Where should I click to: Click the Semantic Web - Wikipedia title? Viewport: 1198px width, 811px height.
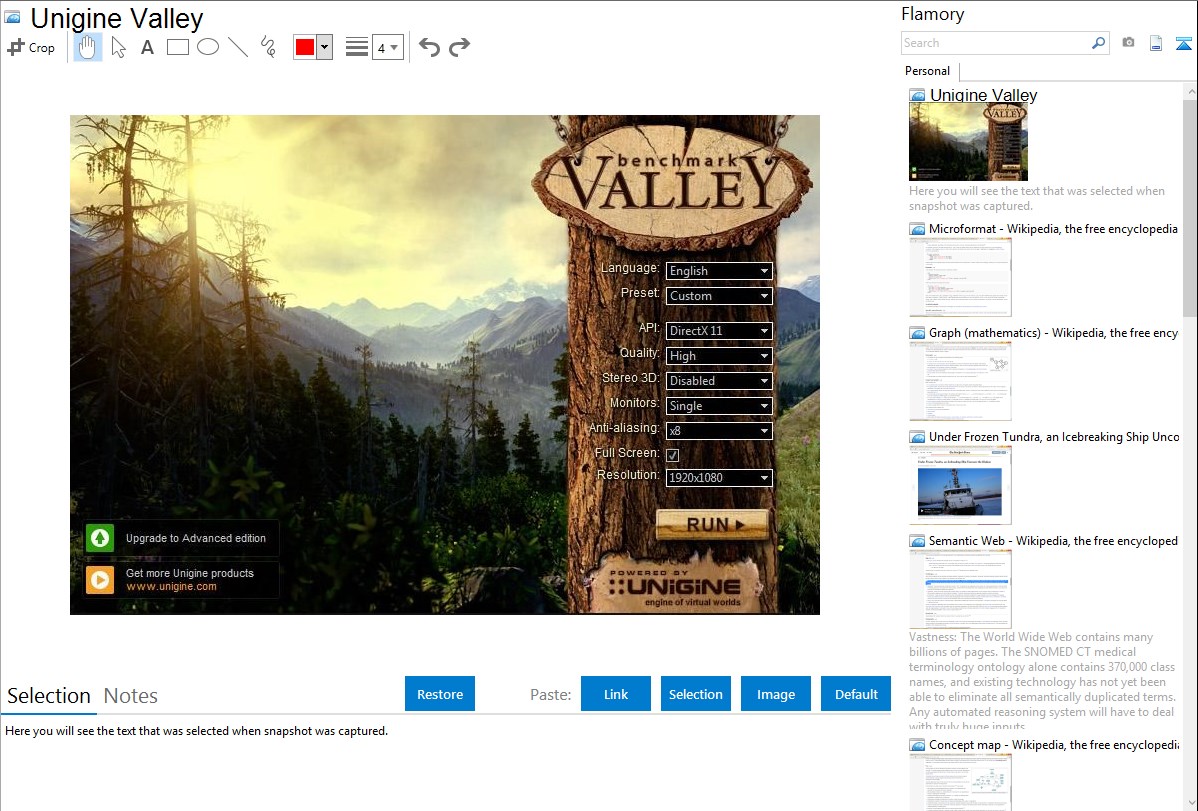(x=1053, y=541)
